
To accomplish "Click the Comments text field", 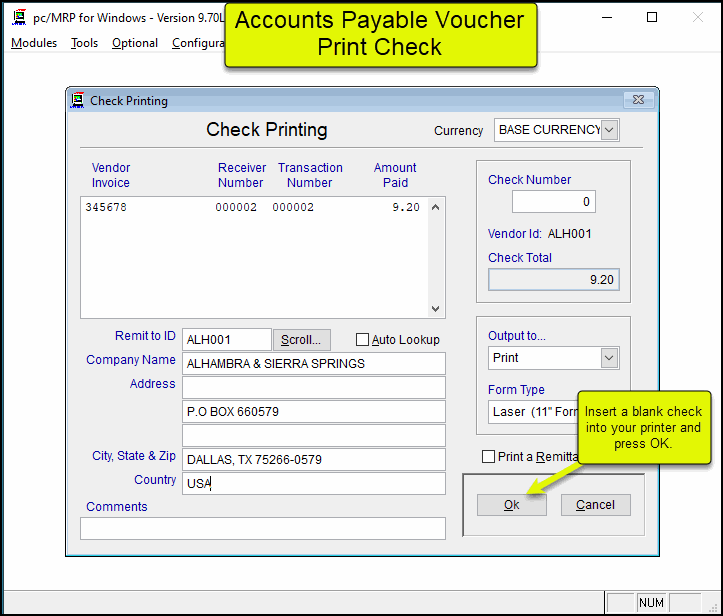I will [x=263, y=528].
